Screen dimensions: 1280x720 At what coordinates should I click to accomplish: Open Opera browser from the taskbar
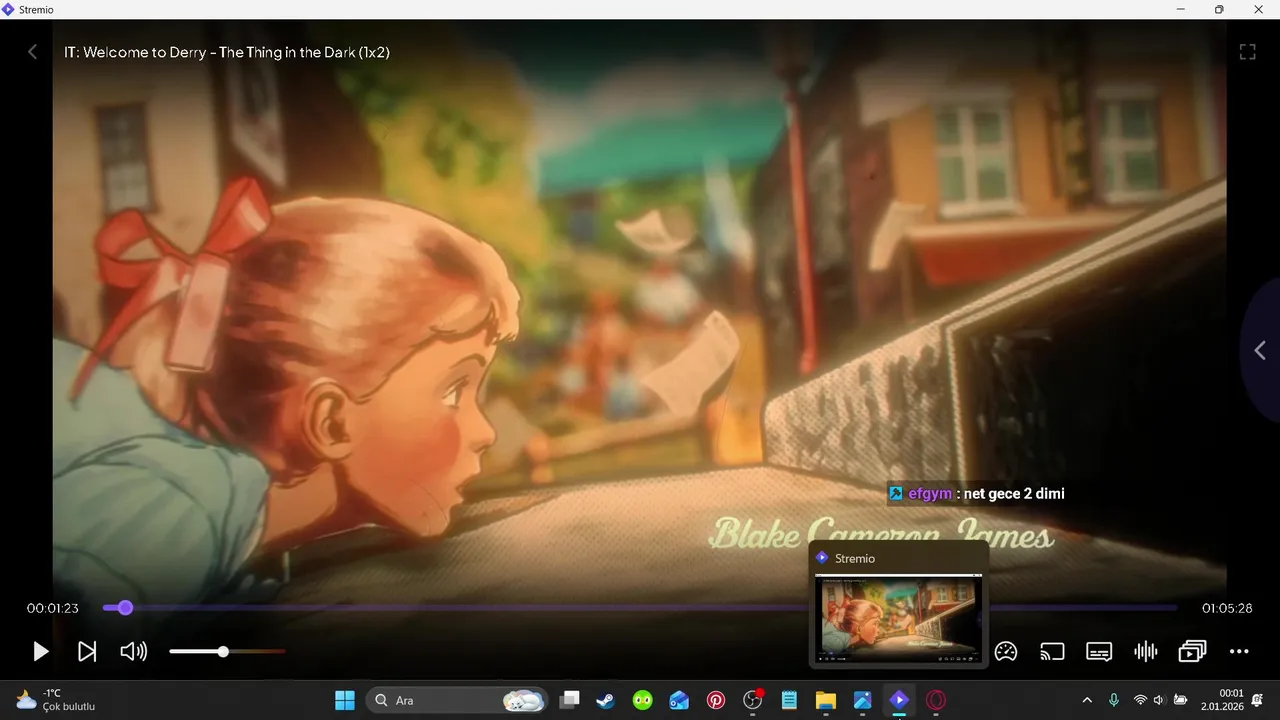click(x=936, y=700)
